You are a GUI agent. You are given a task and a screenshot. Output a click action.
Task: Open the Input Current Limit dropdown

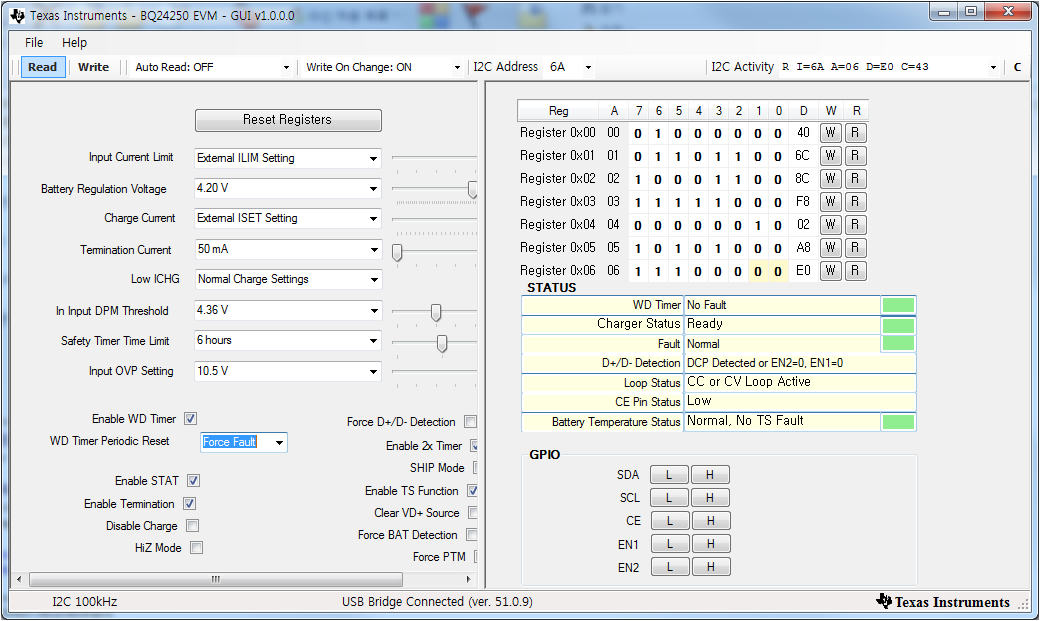pyautogui.click(x=373, y=159)
